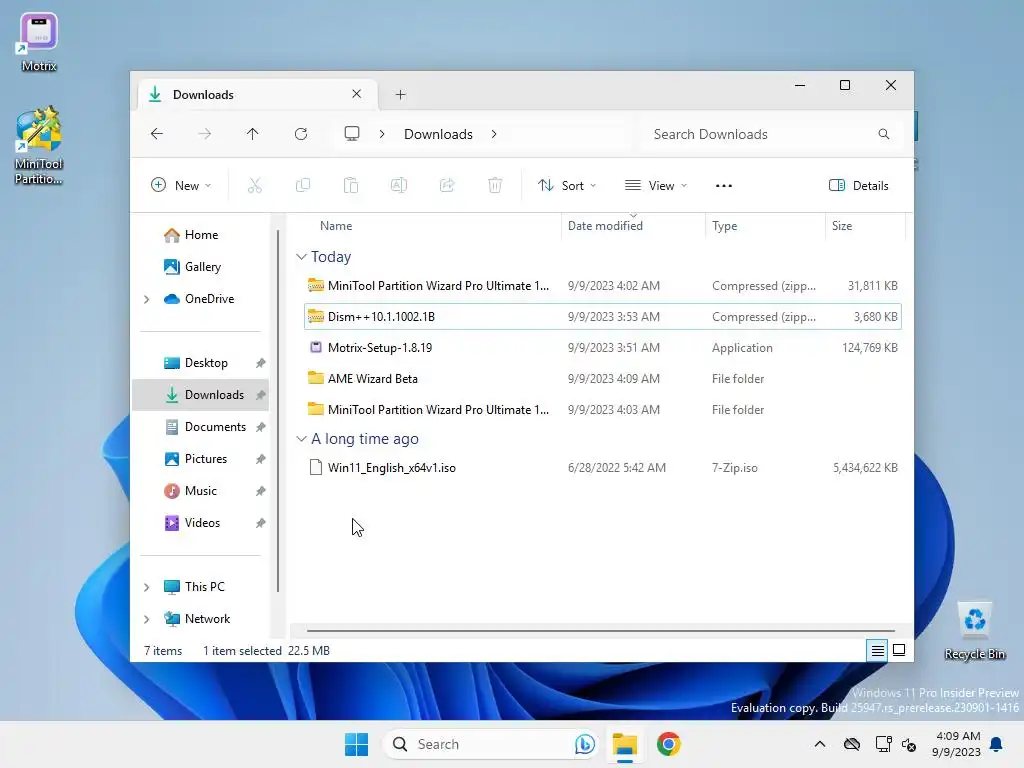Add a new tab
1024x768 pixels.
[400, 95]
